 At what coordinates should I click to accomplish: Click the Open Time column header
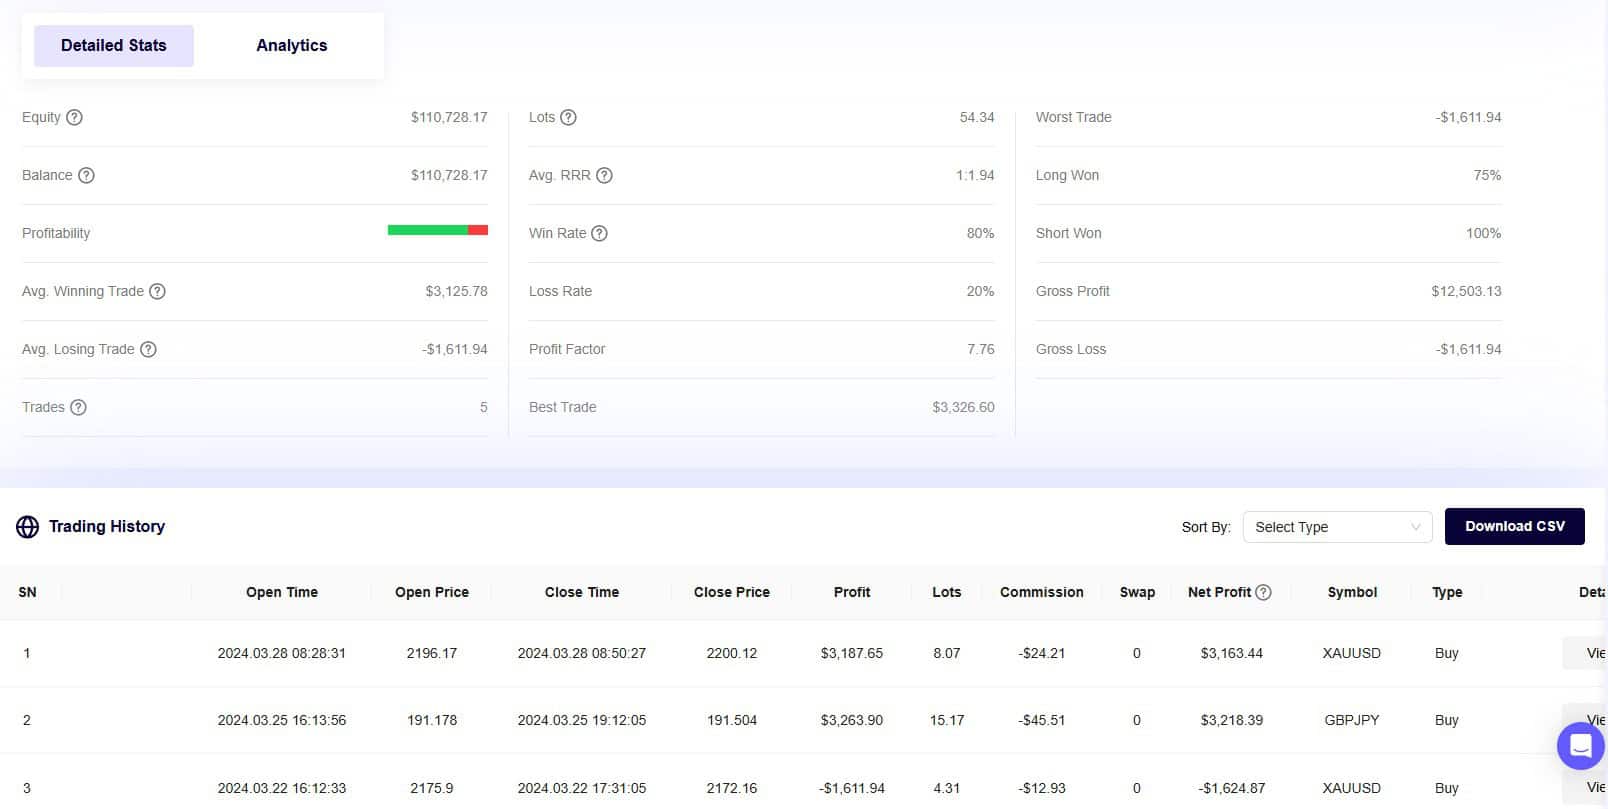coord(281,592)
